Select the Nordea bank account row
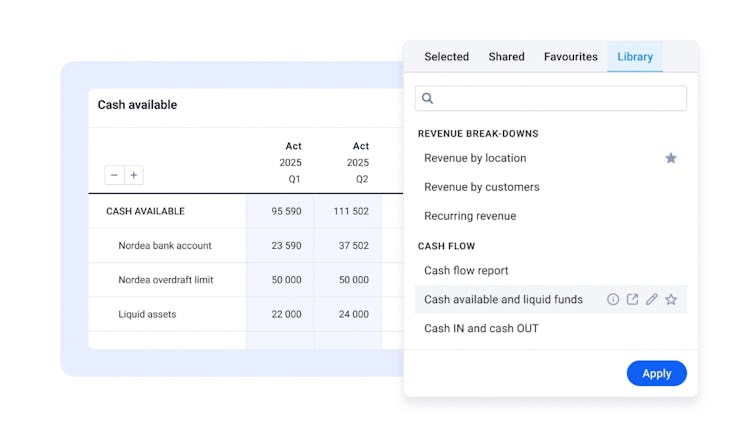 tap(165, 246)
